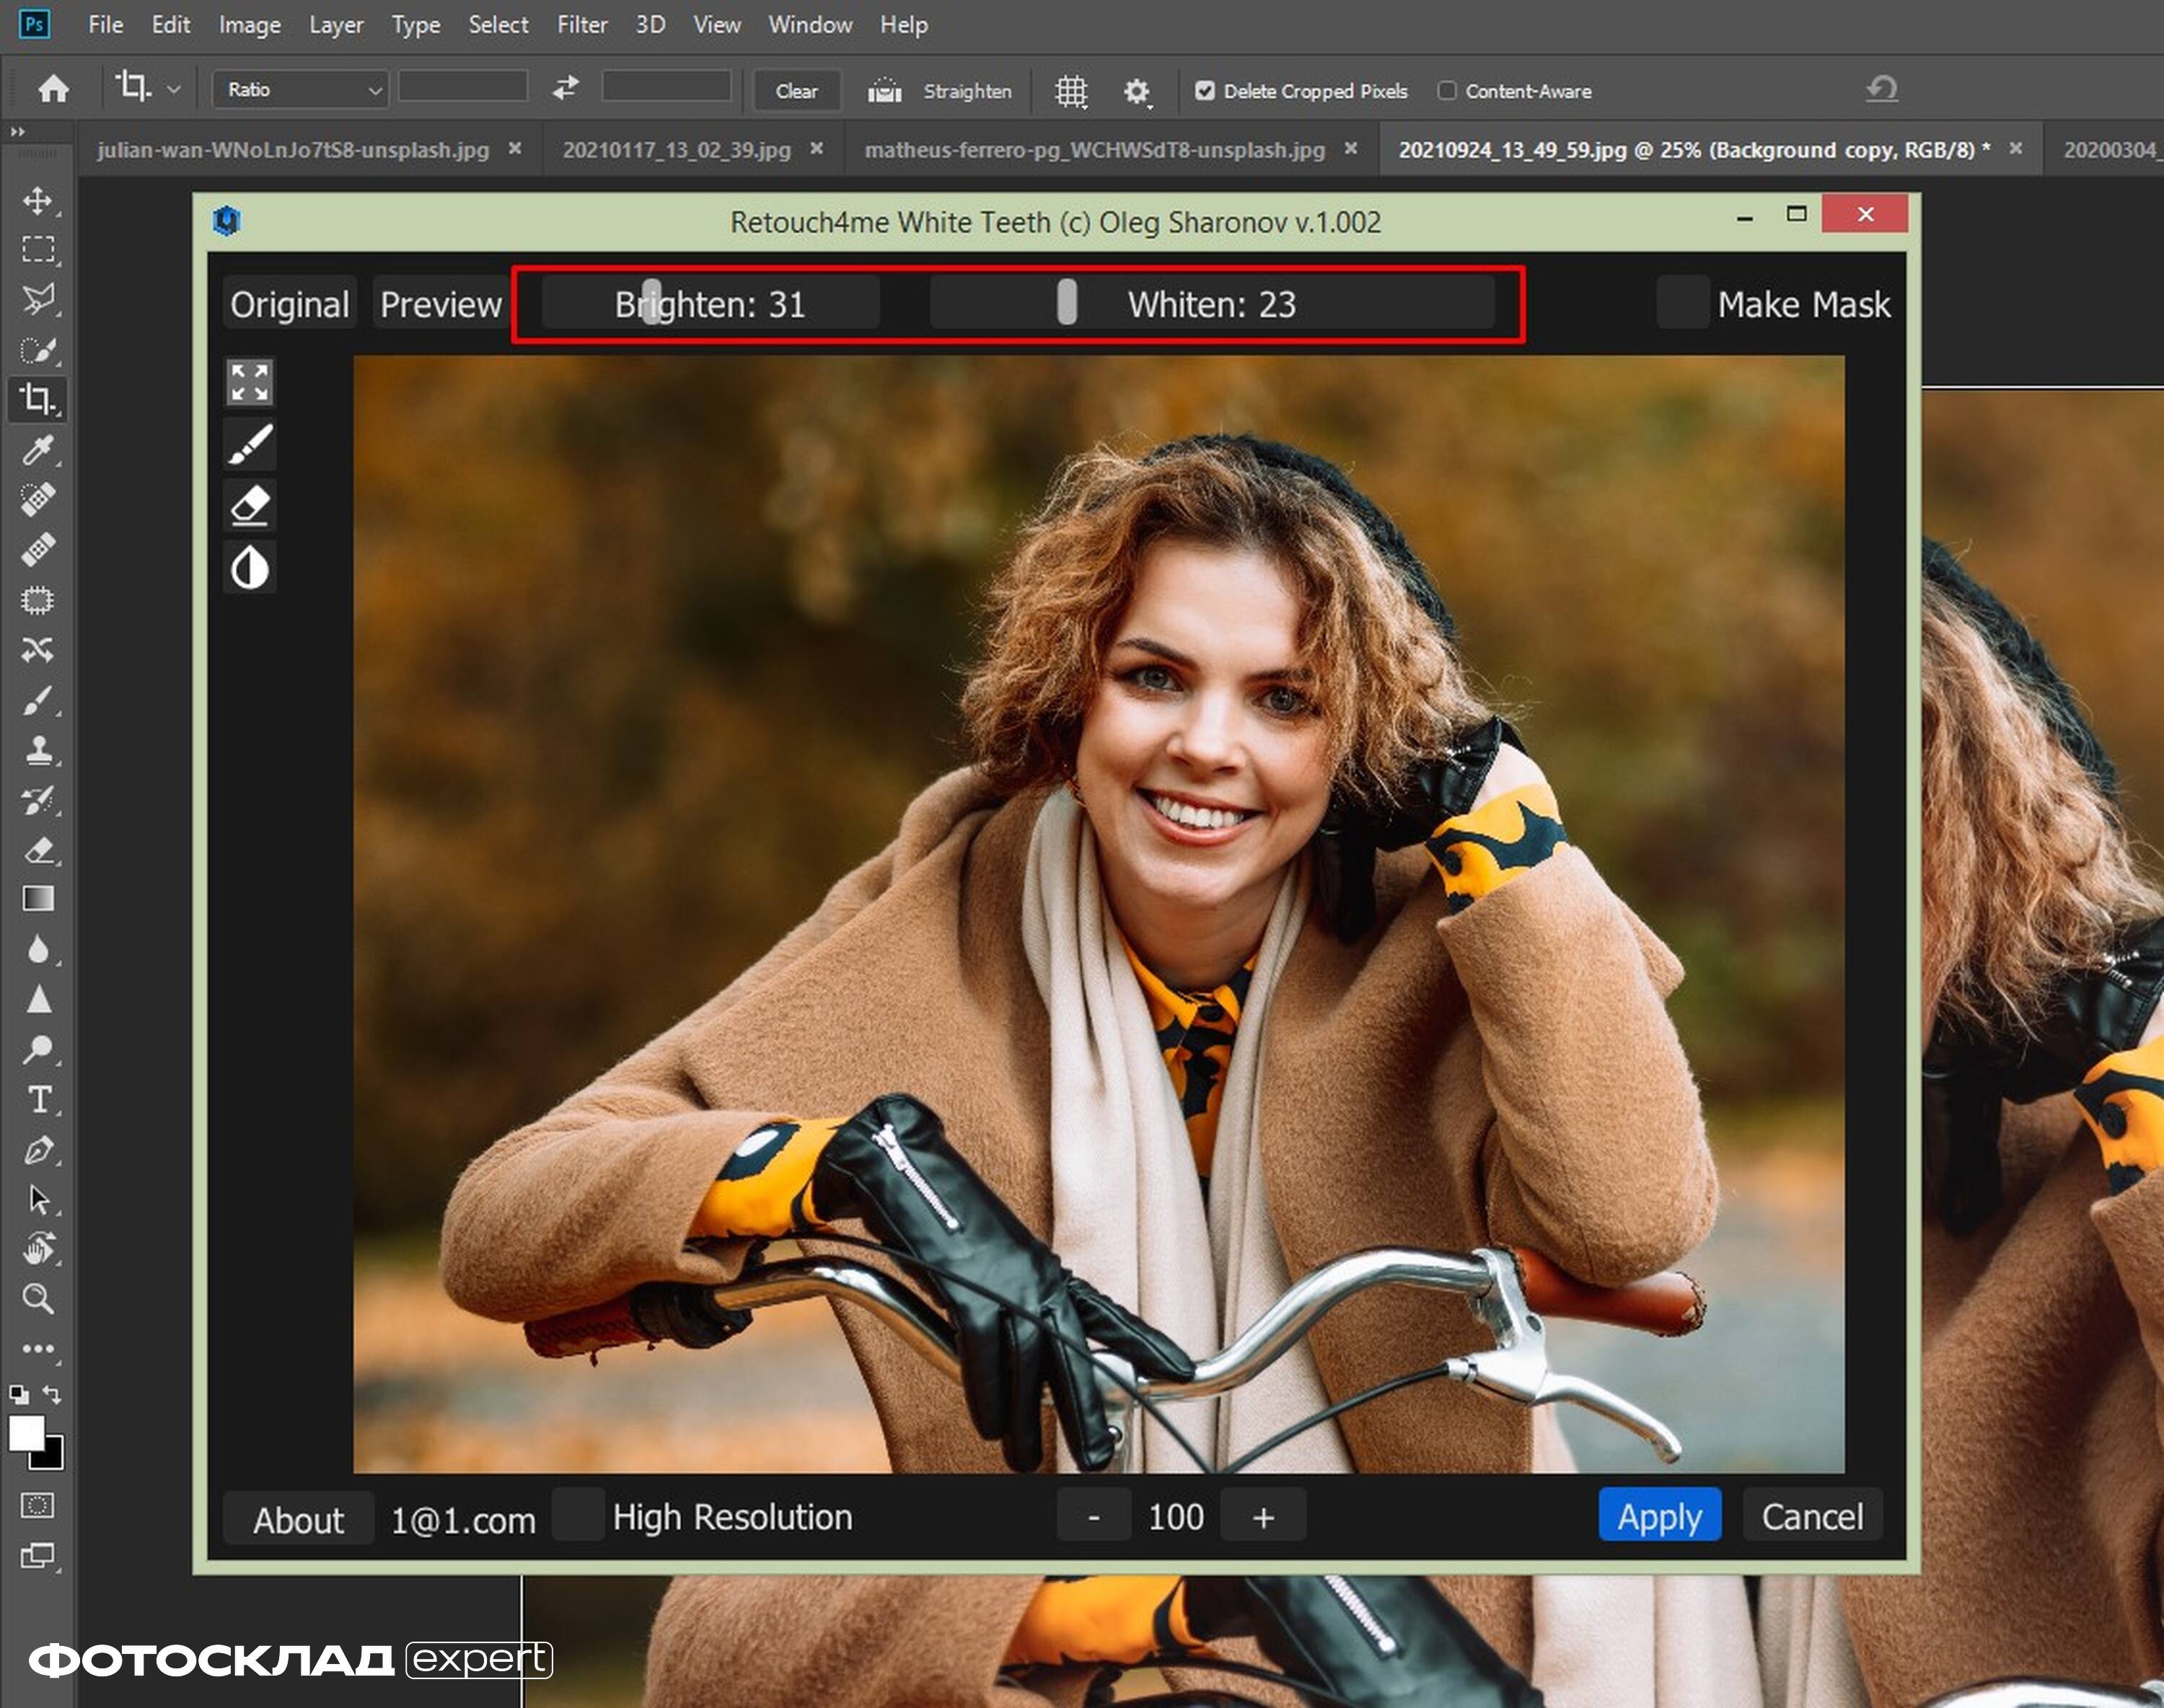The image size is (2164, 1708).
Task: Select the Move tool
Action: tap(38, 200)
